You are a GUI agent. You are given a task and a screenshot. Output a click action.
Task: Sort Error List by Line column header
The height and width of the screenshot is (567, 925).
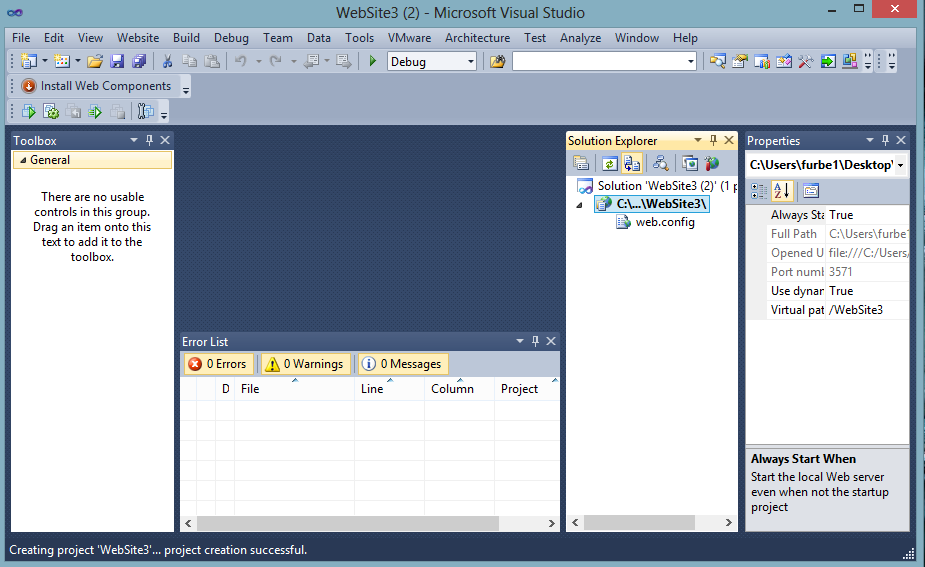tap(389, 389)
